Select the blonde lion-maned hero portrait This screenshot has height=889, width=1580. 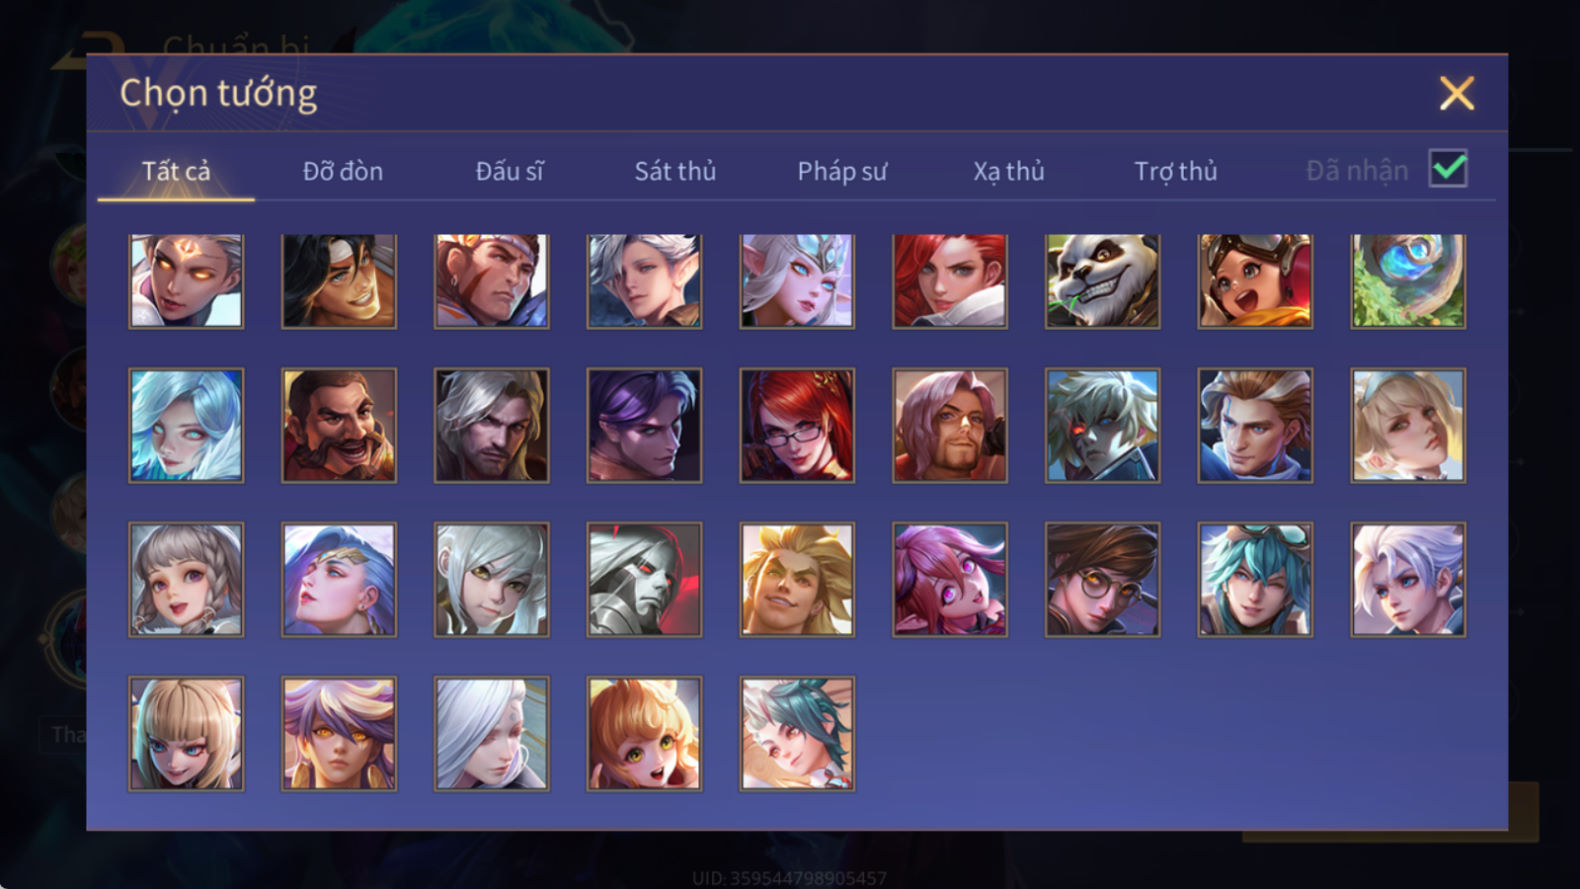coord(797,579)
